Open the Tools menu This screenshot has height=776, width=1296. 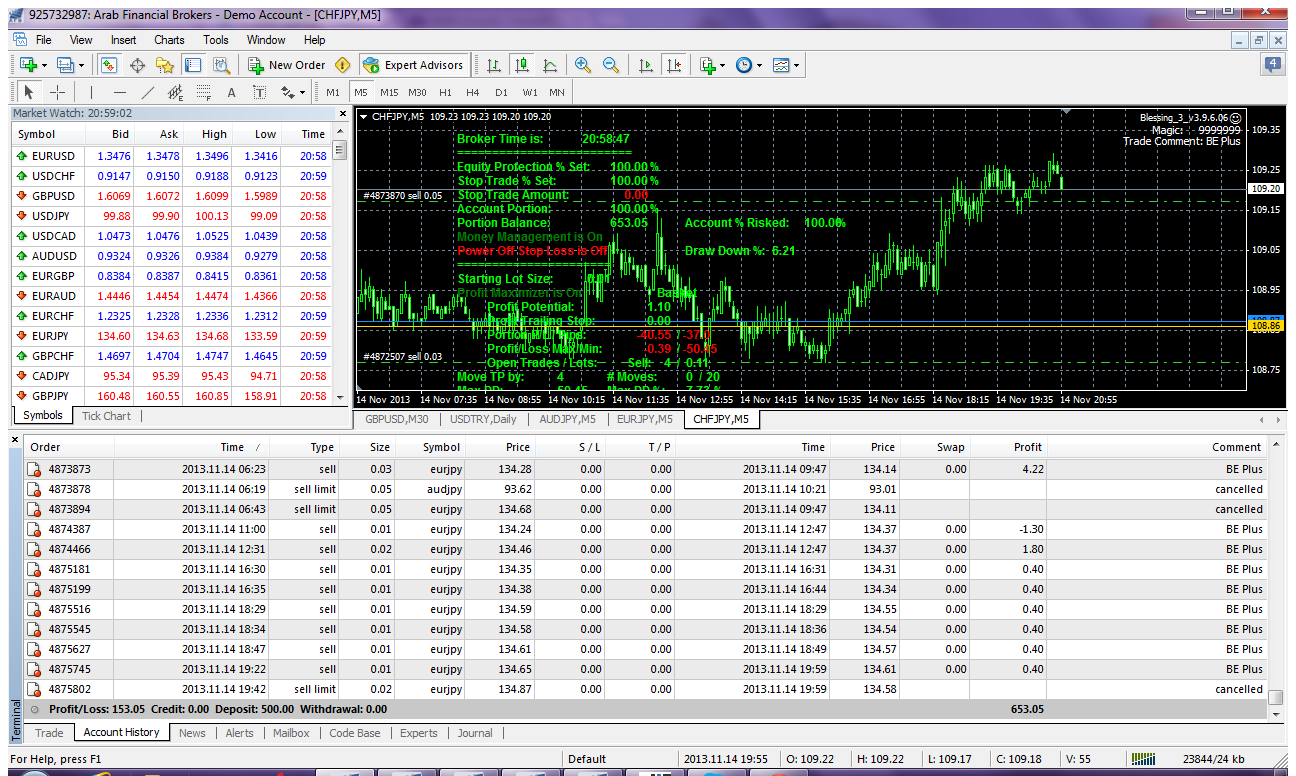click(x=216, y=40)
